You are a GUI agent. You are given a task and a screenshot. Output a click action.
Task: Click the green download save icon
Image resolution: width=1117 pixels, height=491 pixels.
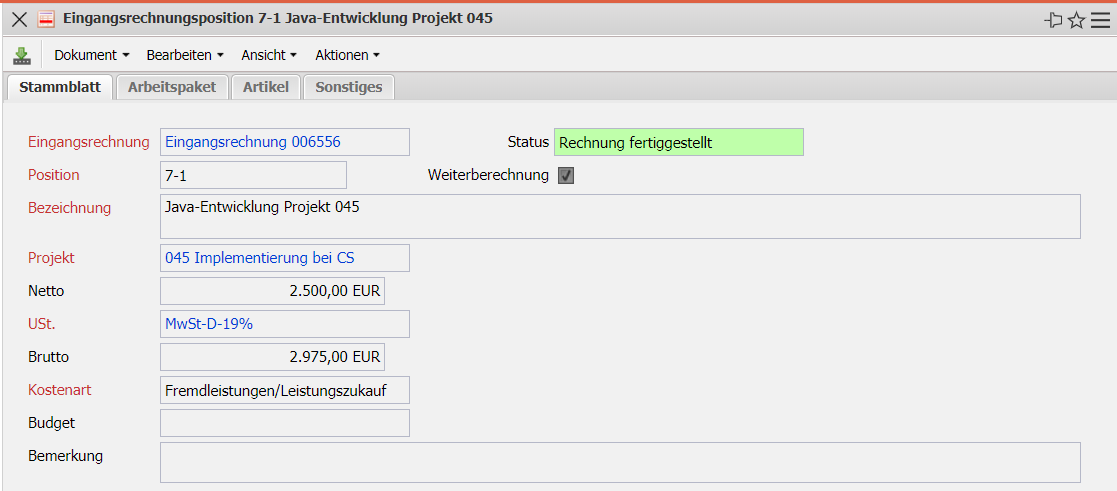(22, 55)
